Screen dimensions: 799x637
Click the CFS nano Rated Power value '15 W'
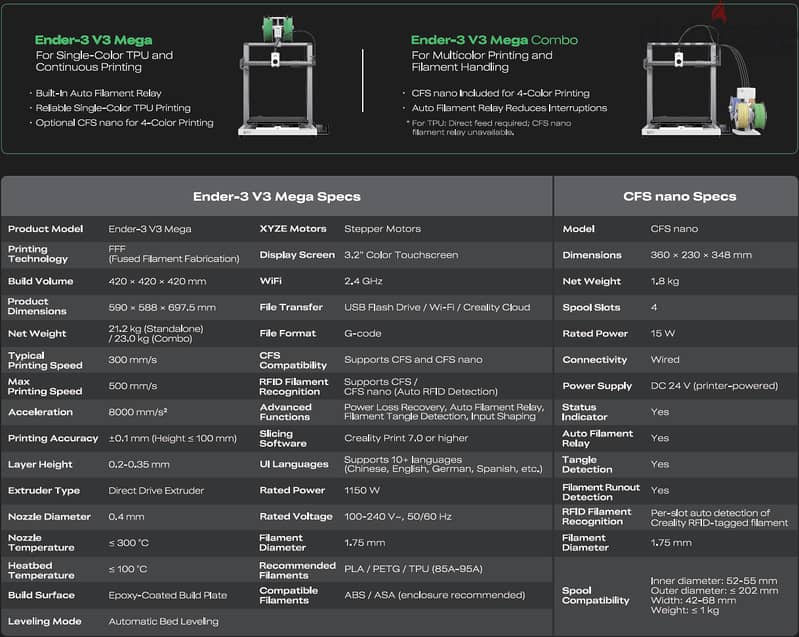point(663,333)
